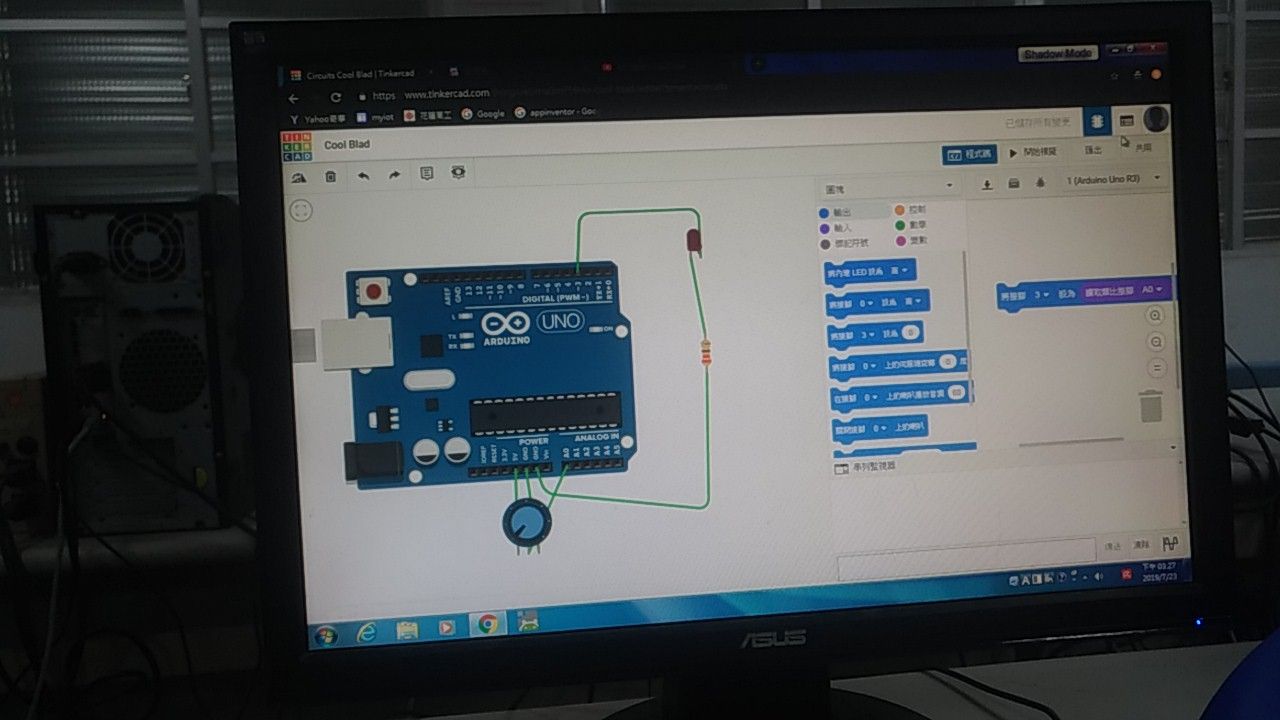1280x720 pixels.
Task: Click the set-pin block in the workspace
Action: pos(1084,293)
